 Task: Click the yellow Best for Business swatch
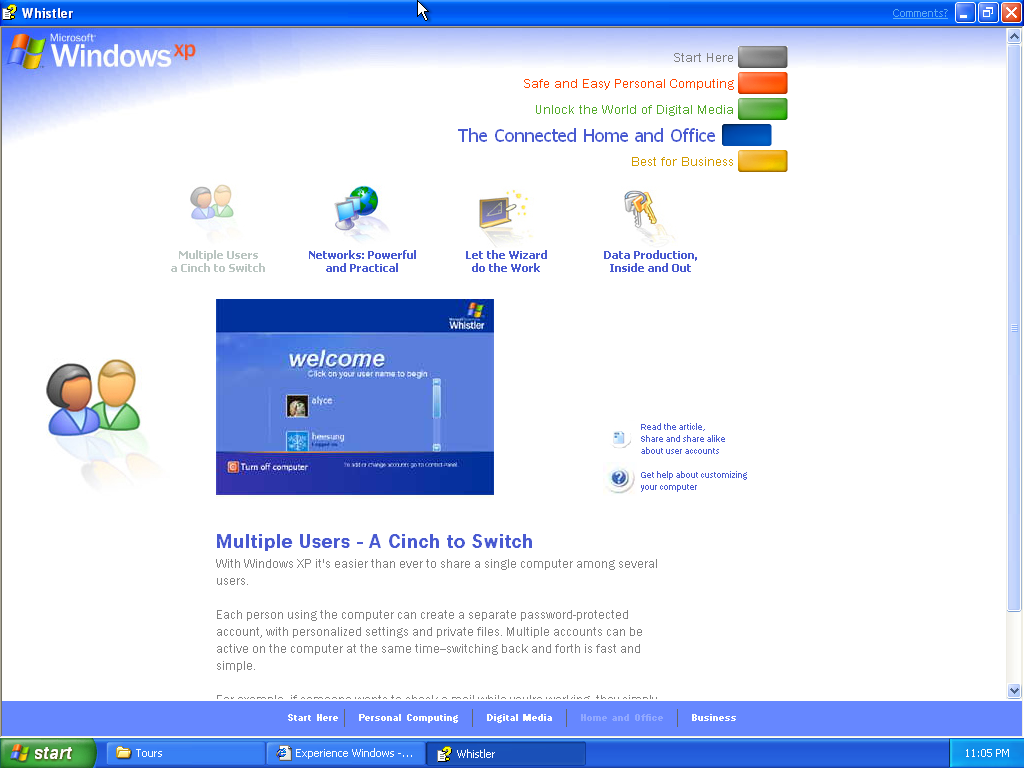coord(762,161)
